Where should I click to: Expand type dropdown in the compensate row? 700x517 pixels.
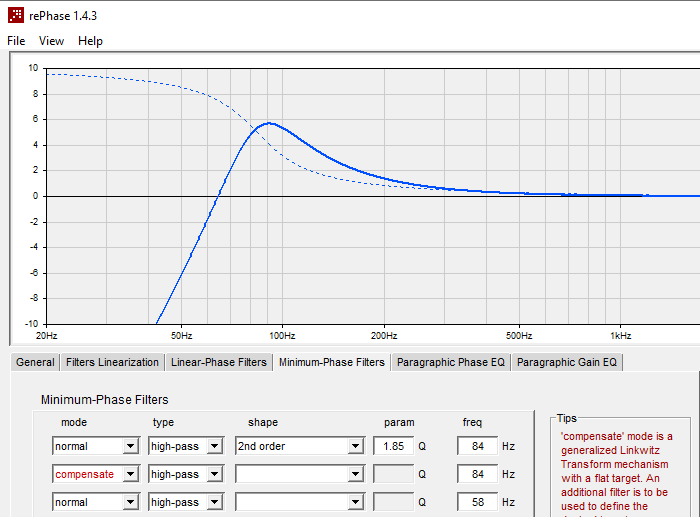(x=215, y=474)
